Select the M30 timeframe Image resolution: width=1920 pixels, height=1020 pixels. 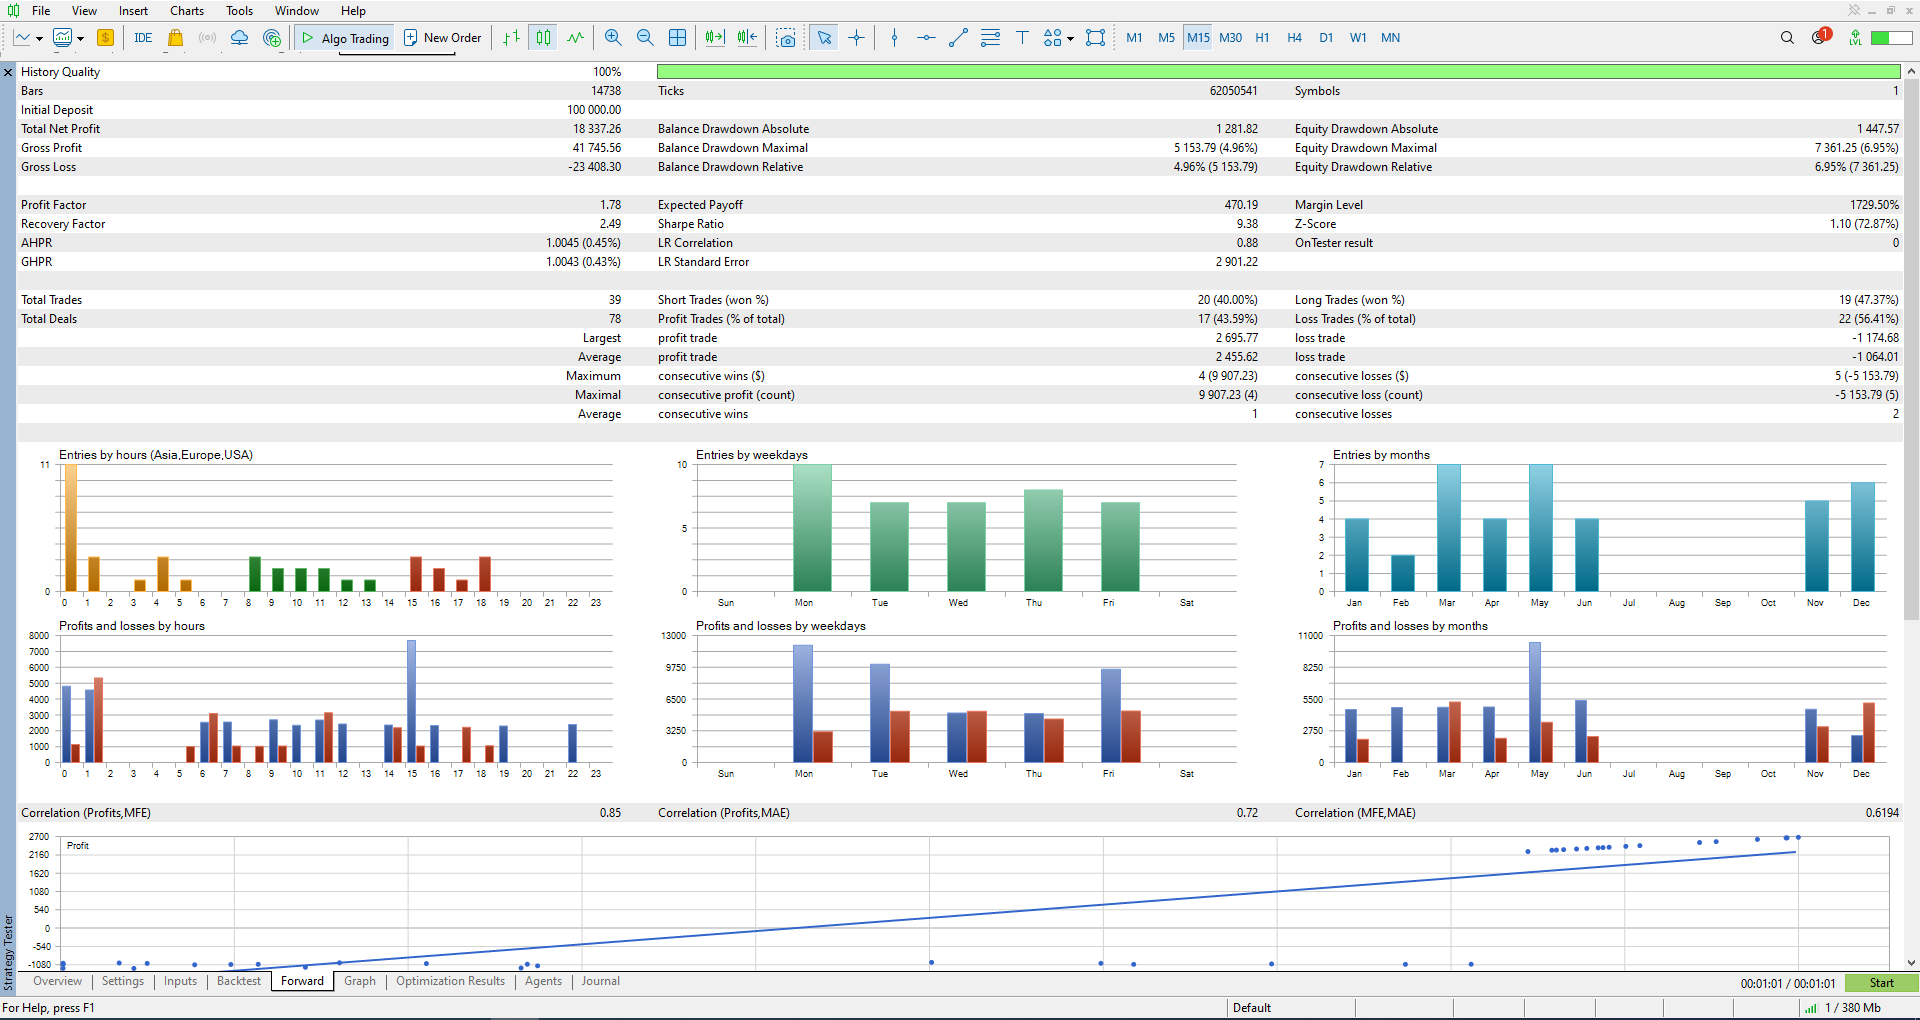click(1230, 38)
